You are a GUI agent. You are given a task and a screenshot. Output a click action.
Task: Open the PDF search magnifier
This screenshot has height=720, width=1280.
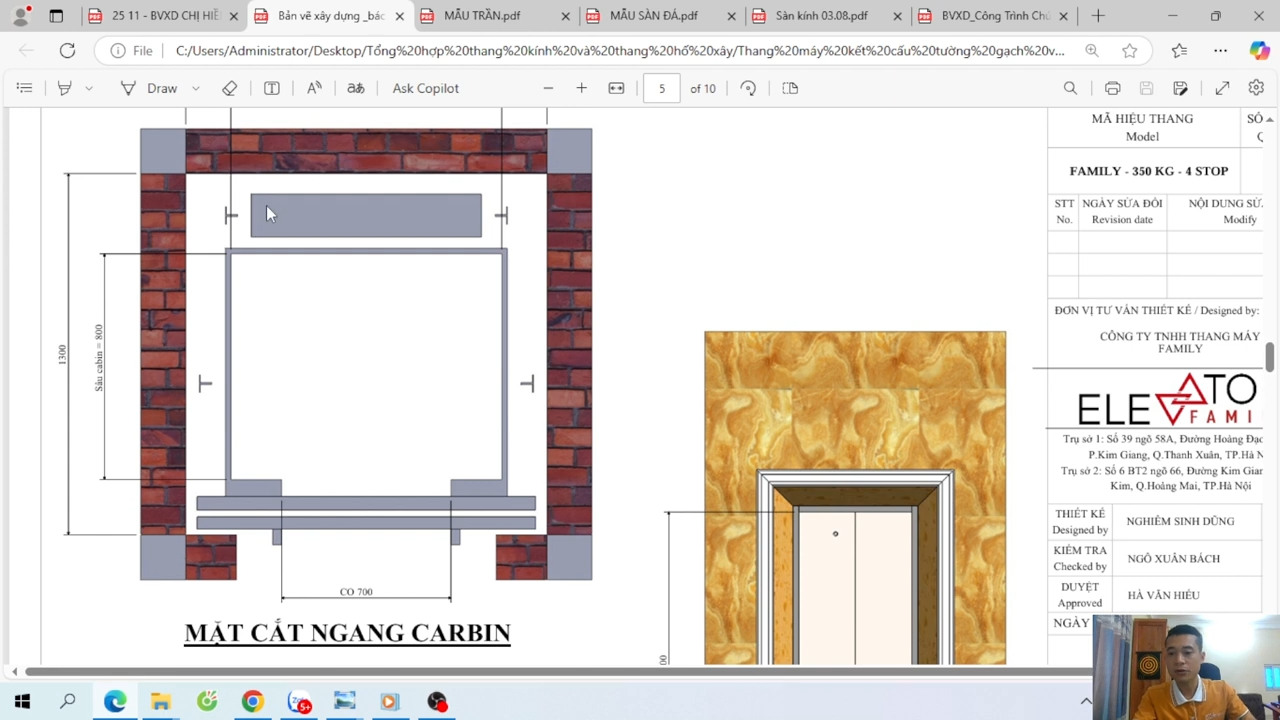pos(1070,88)
